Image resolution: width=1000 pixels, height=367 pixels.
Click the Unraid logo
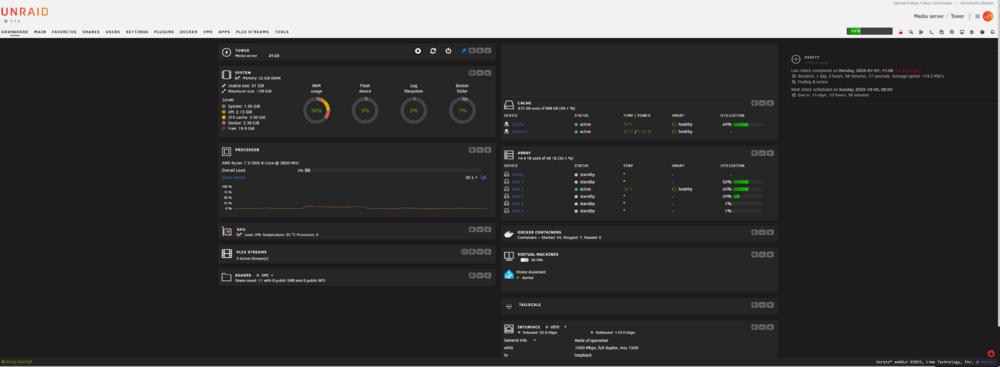[24, 12]
